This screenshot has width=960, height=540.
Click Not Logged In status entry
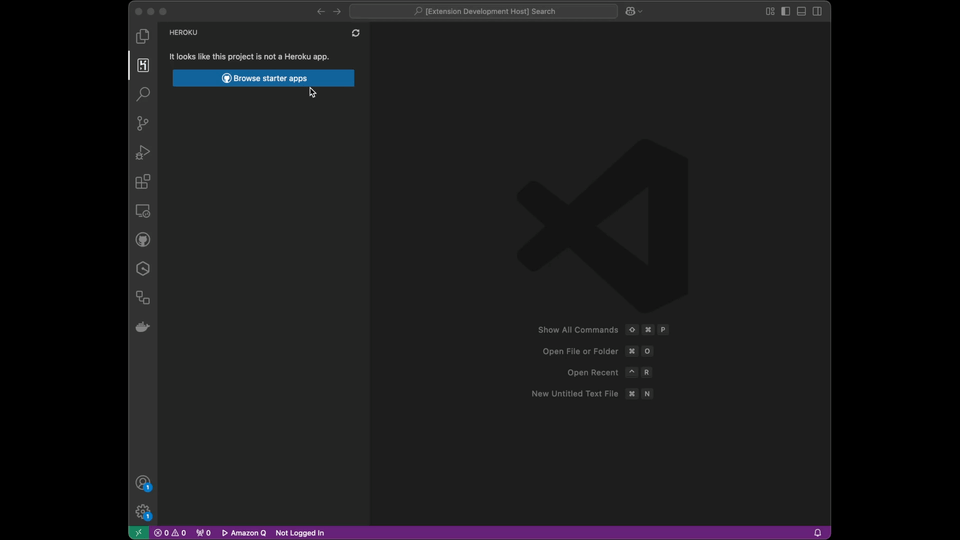[299, 533]
